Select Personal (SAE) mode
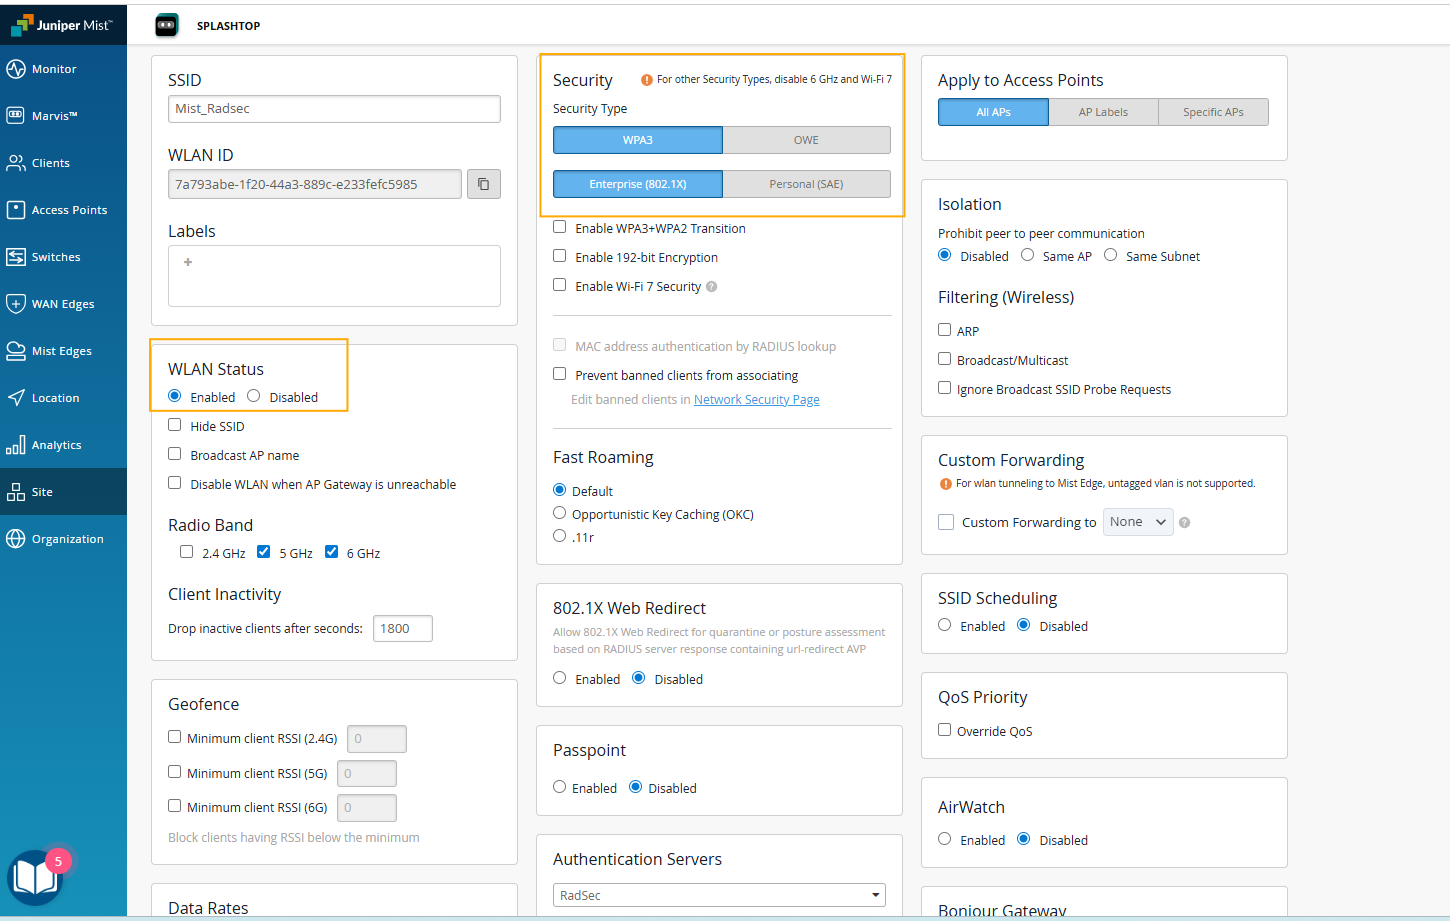The width and height of the screenshot is (1450, 921). pyautogui.click(x=806, y=184)
